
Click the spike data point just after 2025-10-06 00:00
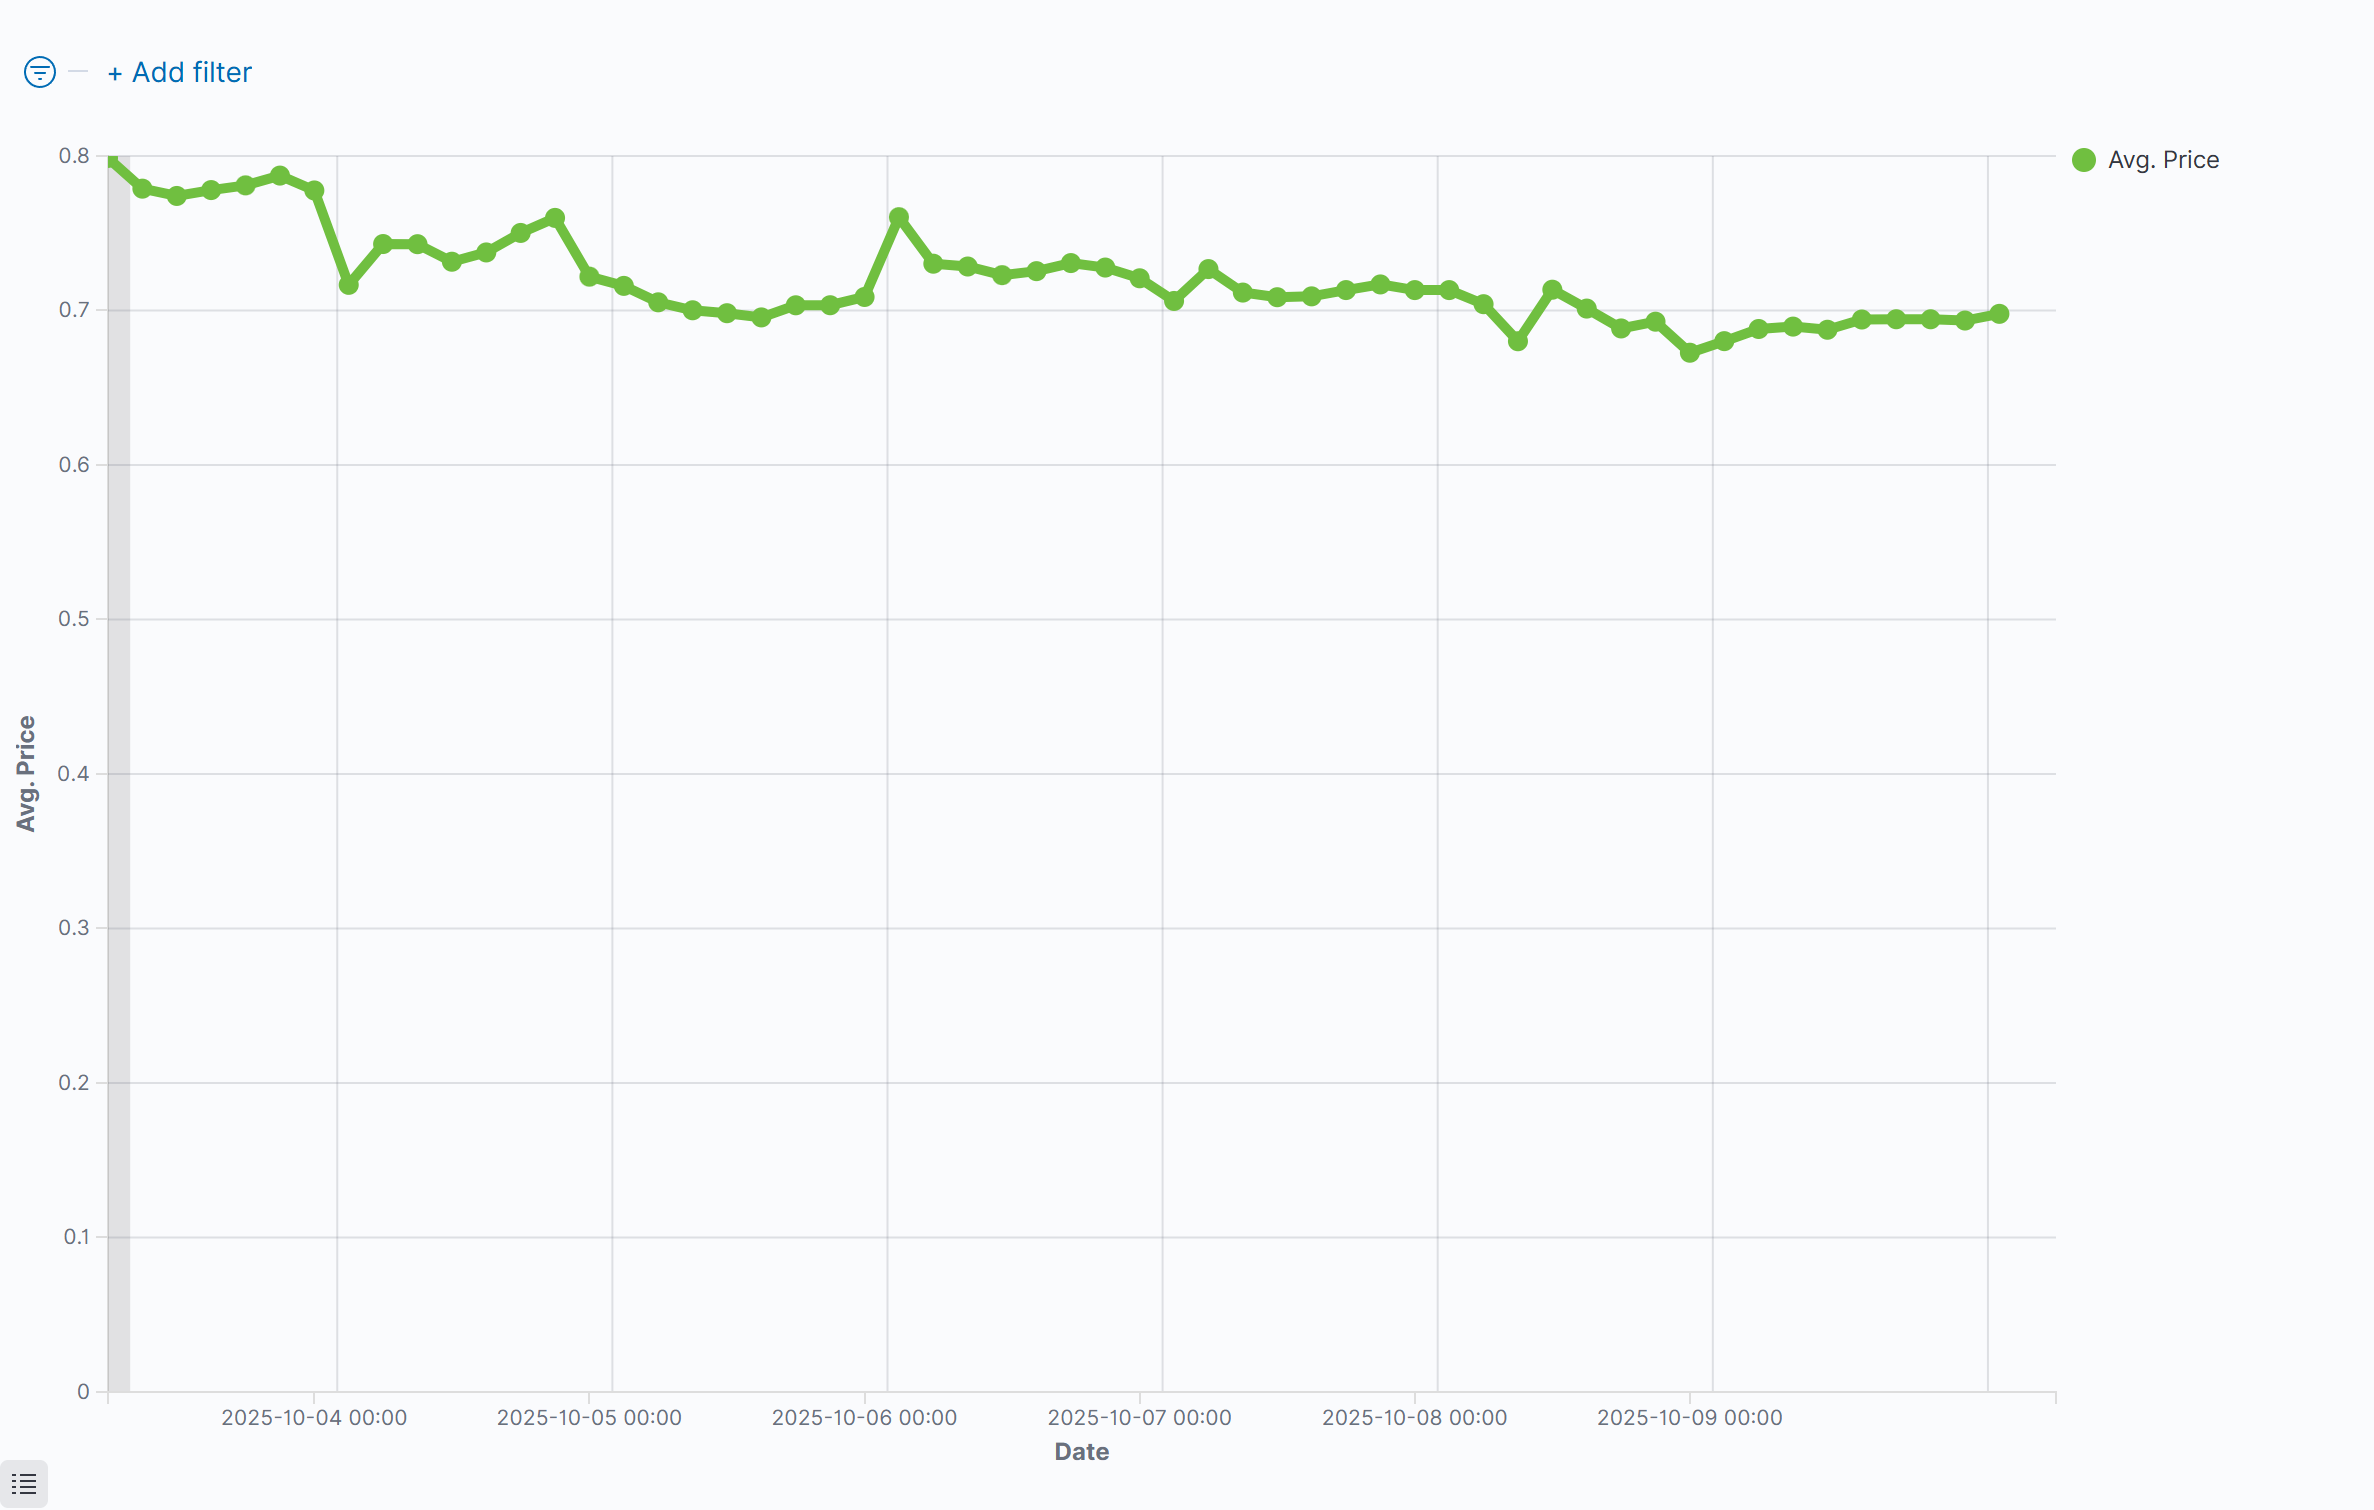[x=898, y=217]
